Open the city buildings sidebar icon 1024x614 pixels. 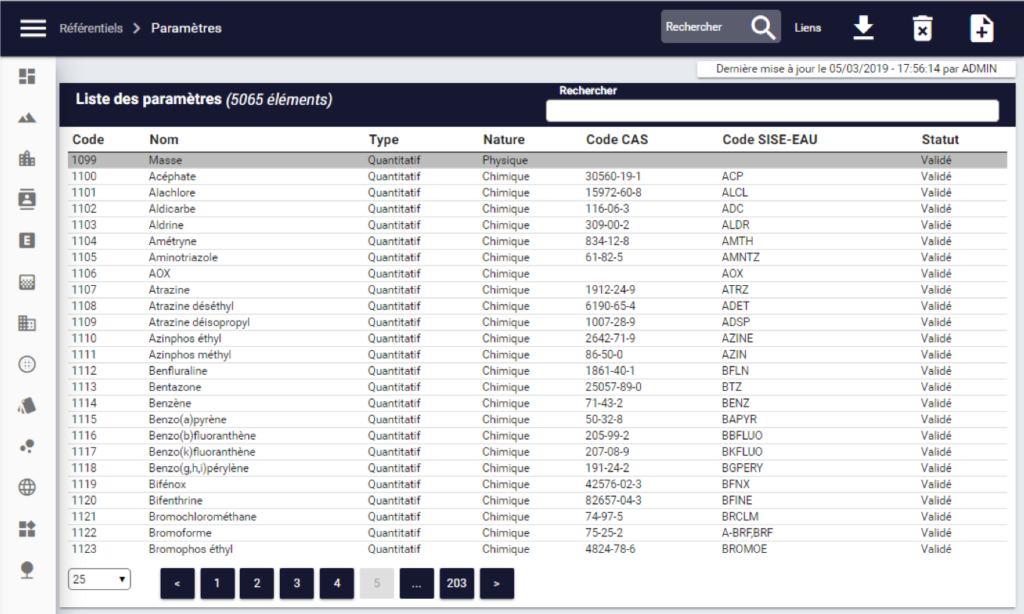[27, 158]
